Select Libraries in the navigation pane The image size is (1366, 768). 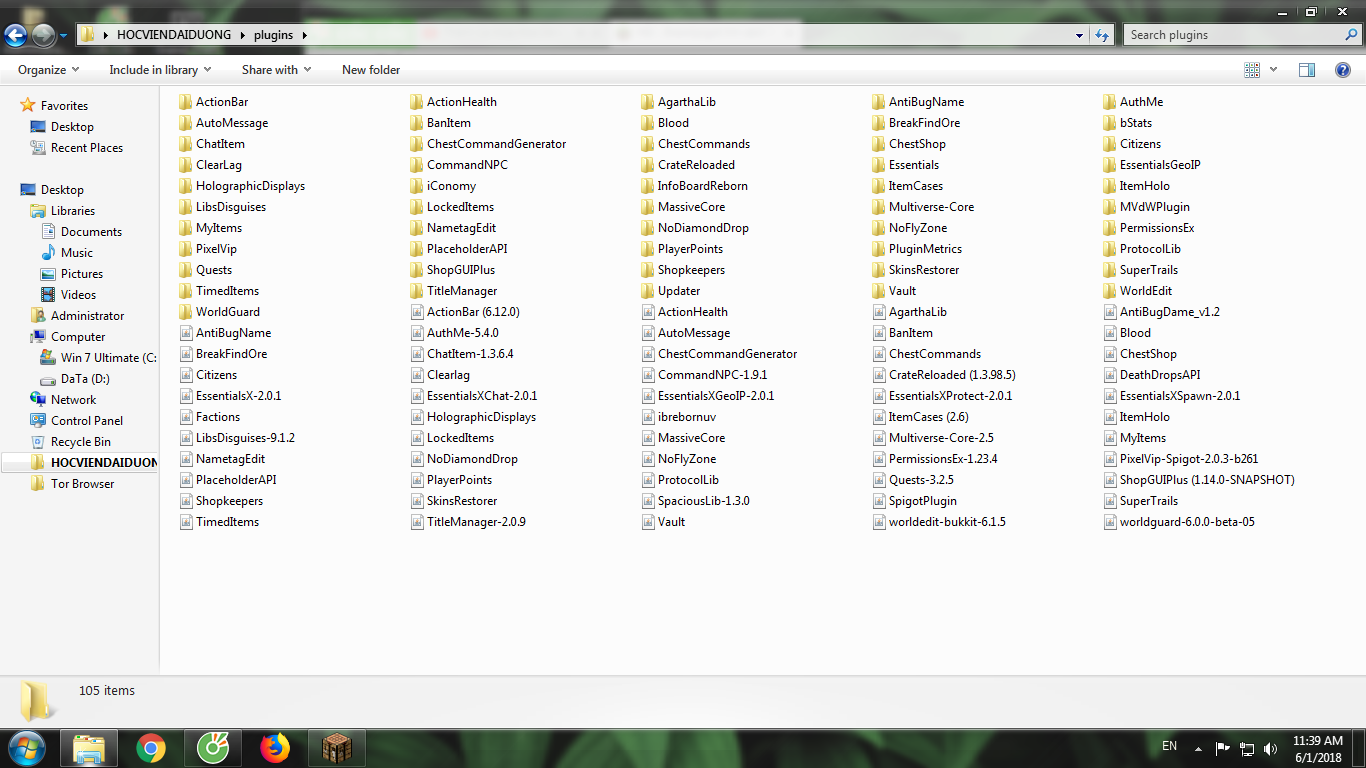click(73, 211)
